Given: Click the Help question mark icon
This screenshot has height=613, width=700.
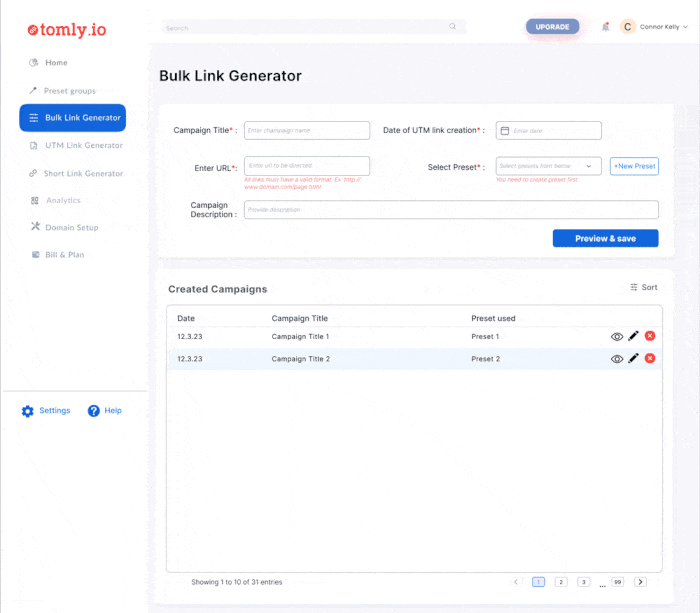Looking at the screenshot, I should (x=93, y=411).
